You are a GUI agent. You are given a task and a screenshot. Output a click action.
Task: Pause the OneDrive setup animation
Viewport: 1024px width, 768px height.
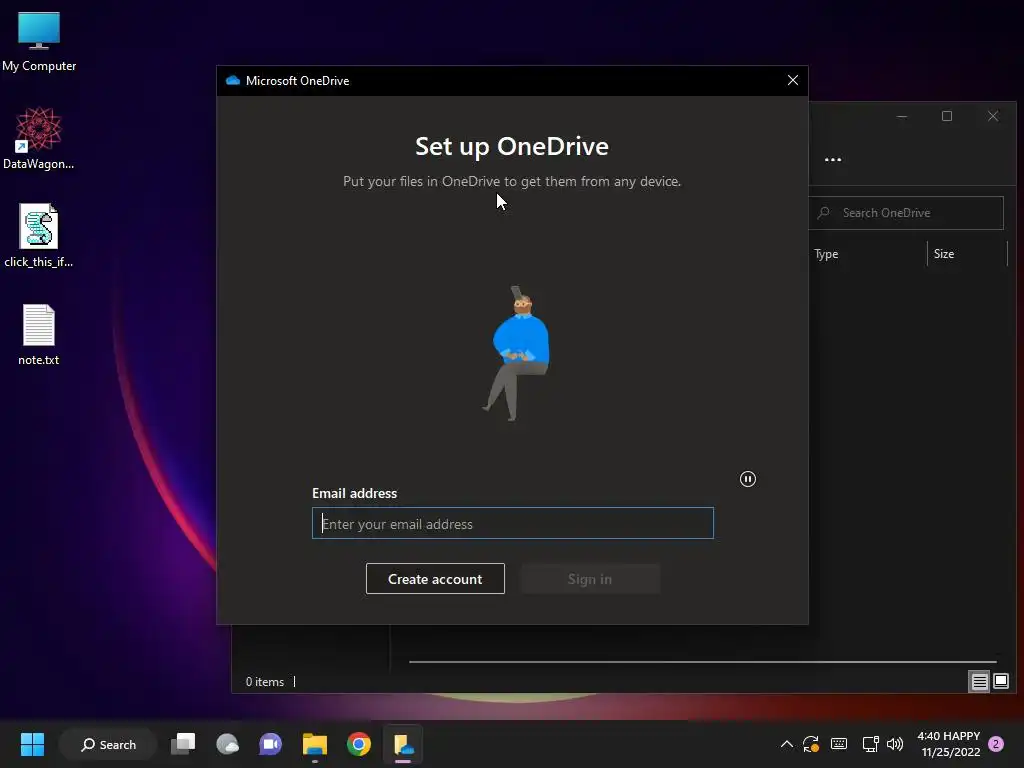coord(748,479)
